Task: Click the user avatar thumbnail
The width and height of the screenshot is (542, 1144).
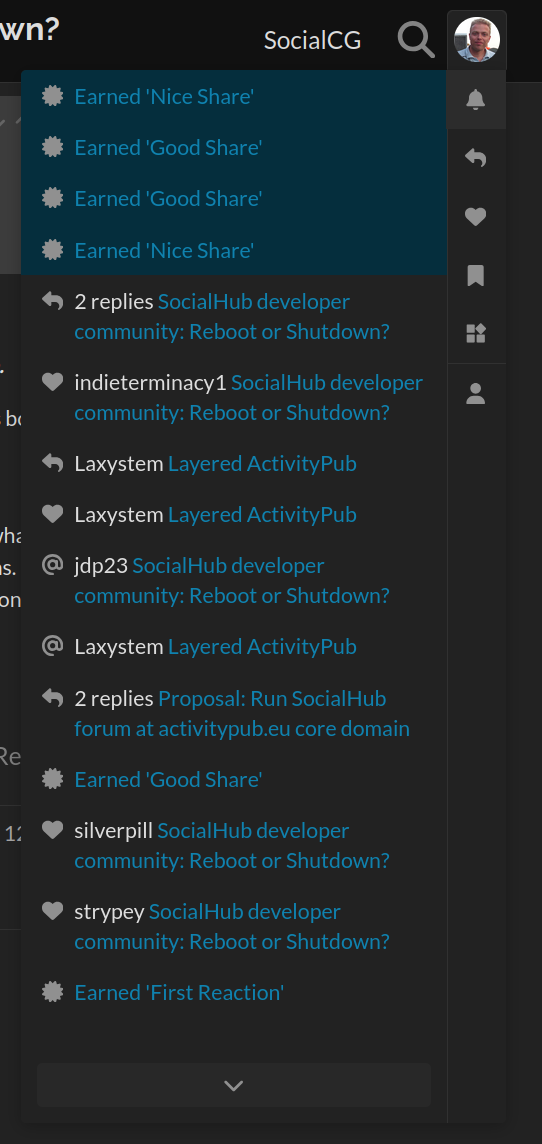Action: [476, 39]
